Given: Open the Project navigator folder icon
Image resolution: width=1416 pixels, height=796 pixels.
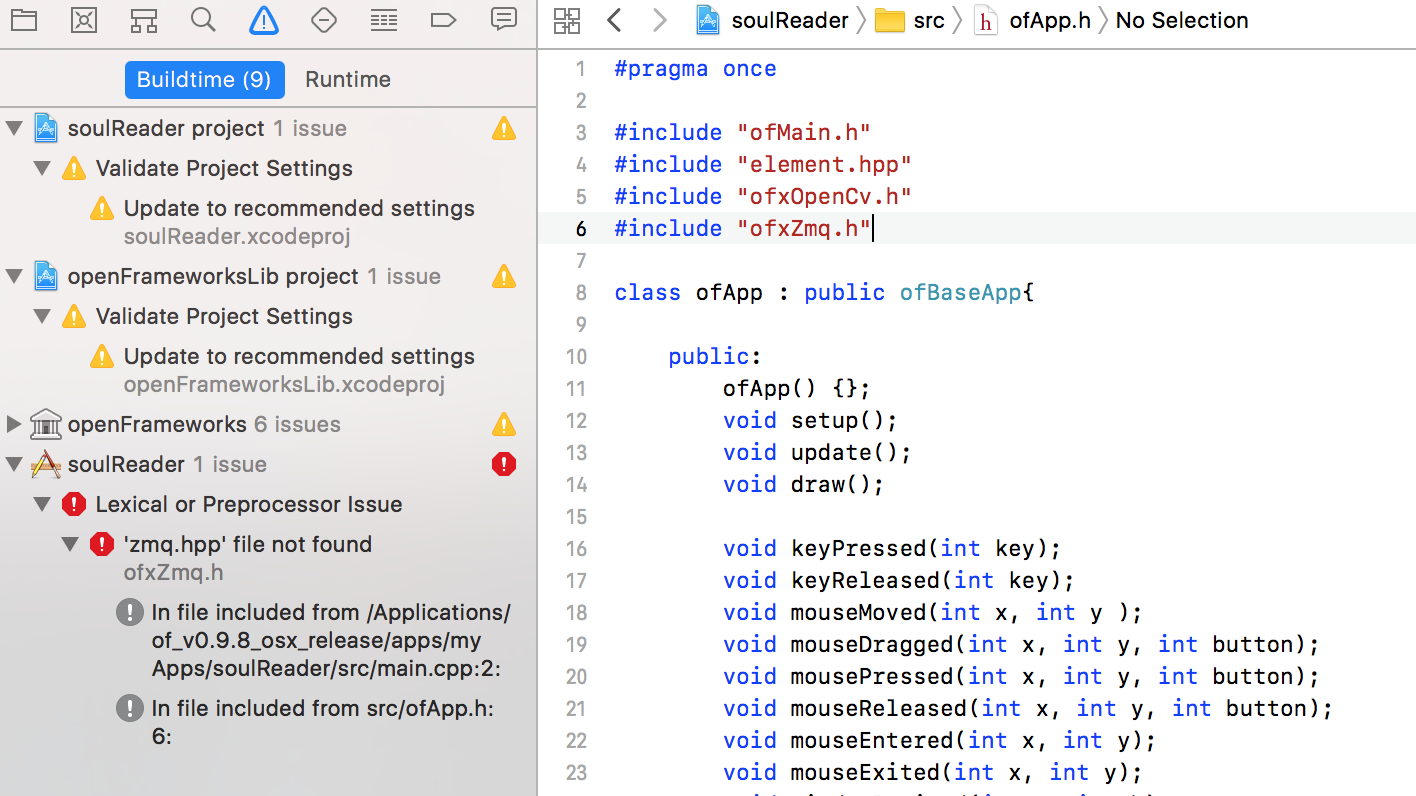Looking at the screenshot, I should [x=24, y=20].
